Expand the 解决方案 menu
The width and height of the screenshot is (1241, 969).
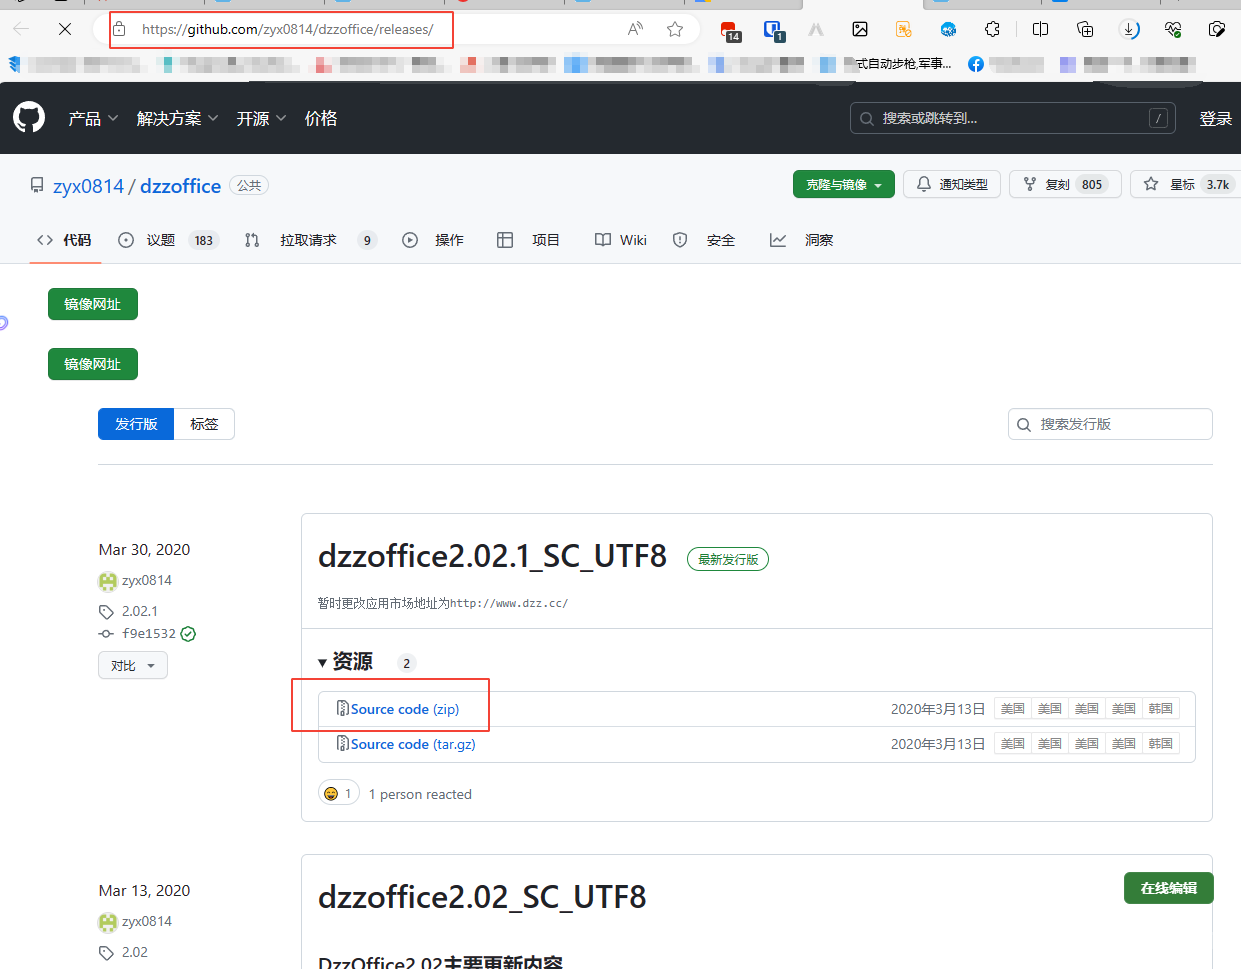[x=177, y=118]
